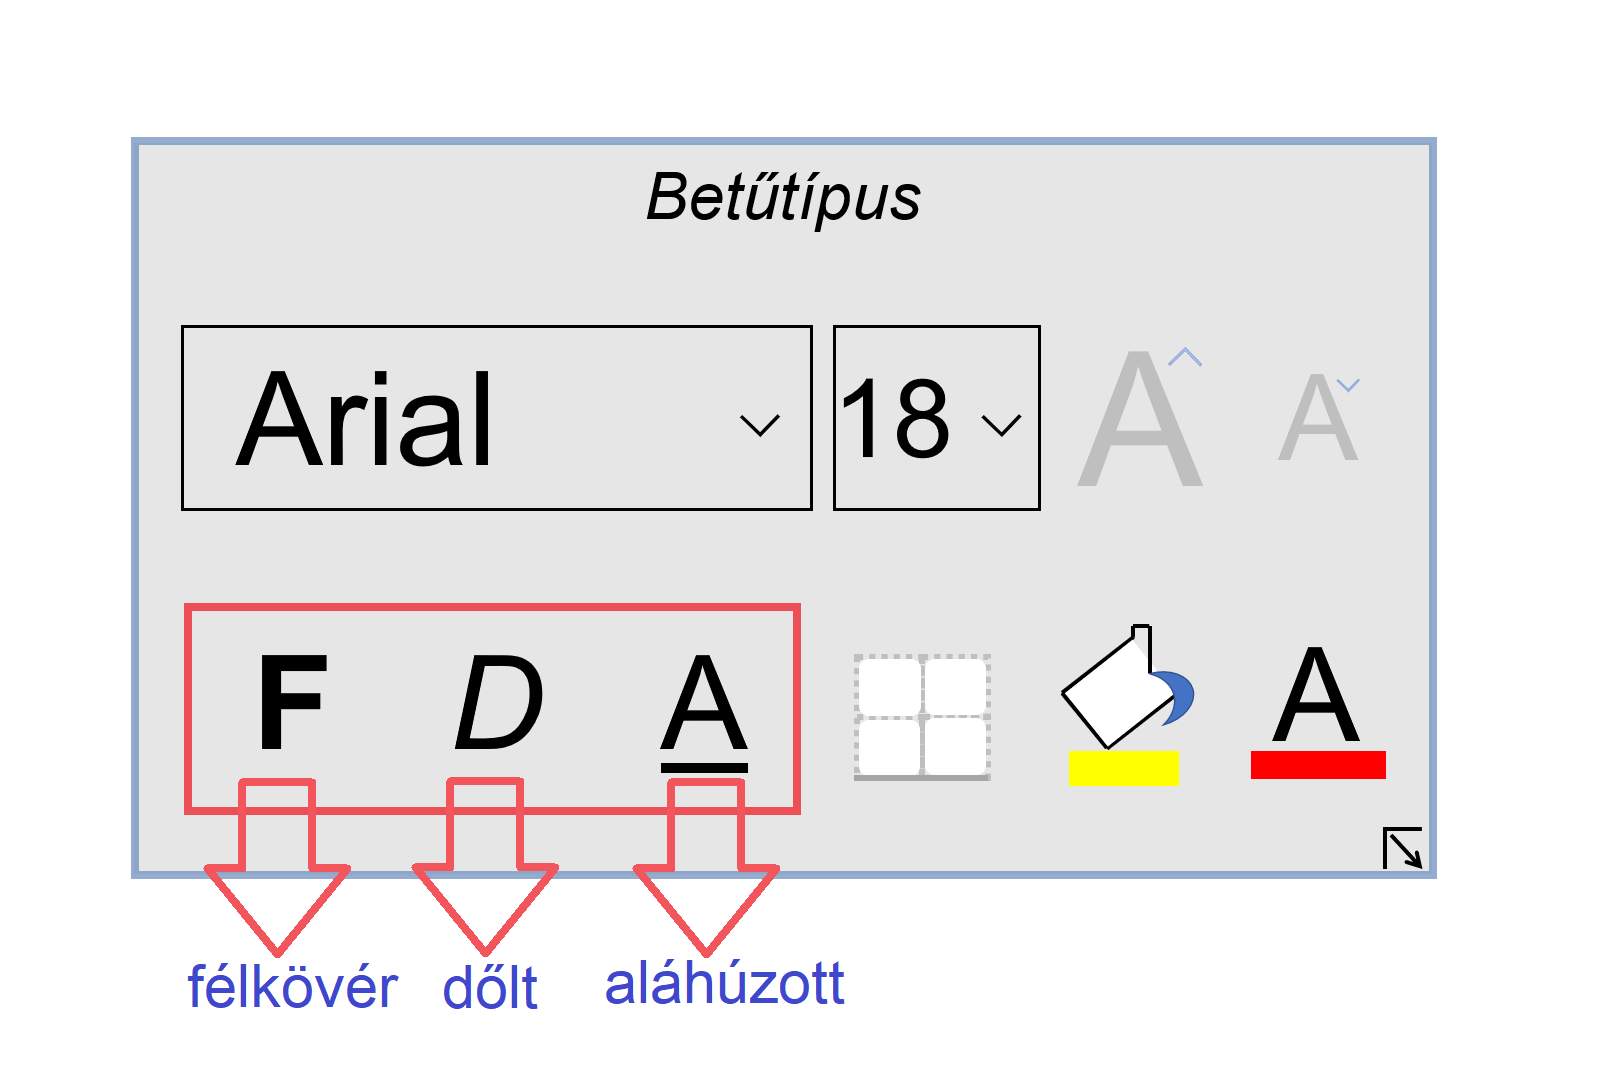
Task: Click the félkövér label text
Action: coord(292,987)
